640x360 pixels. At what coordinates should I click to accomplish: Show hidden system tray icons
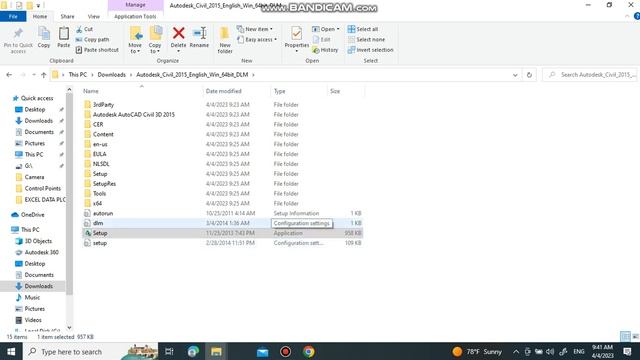coord(516,351)
